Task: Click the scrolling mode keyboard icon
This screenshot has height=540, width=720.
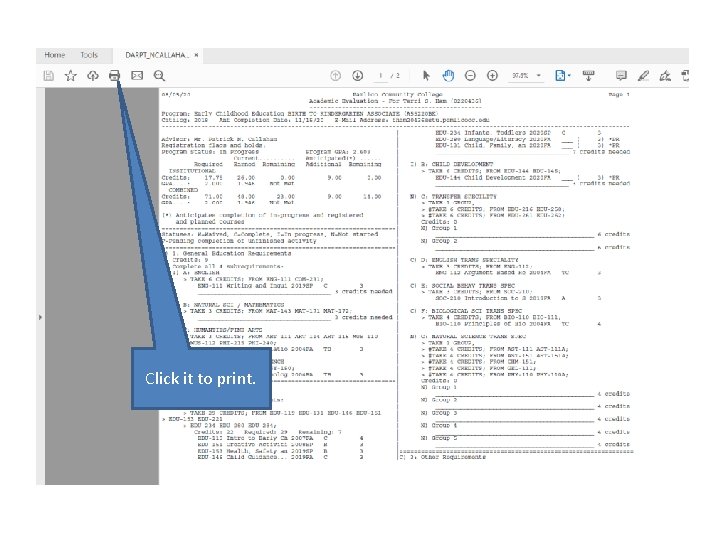Action: point(588,75)
